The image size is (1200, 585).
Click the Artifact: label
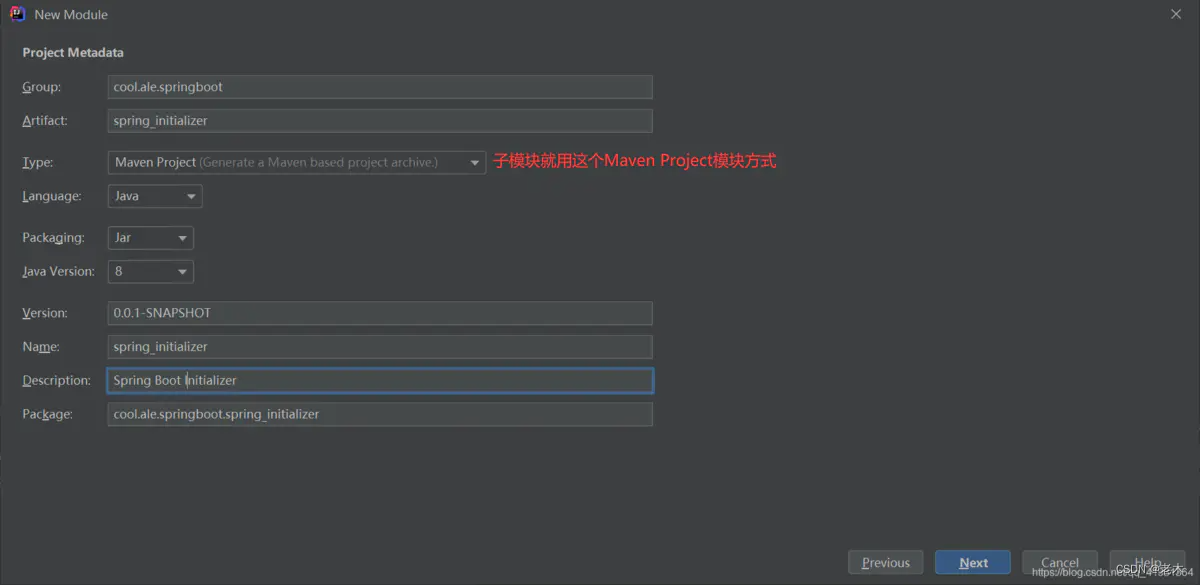coord(45,121)
